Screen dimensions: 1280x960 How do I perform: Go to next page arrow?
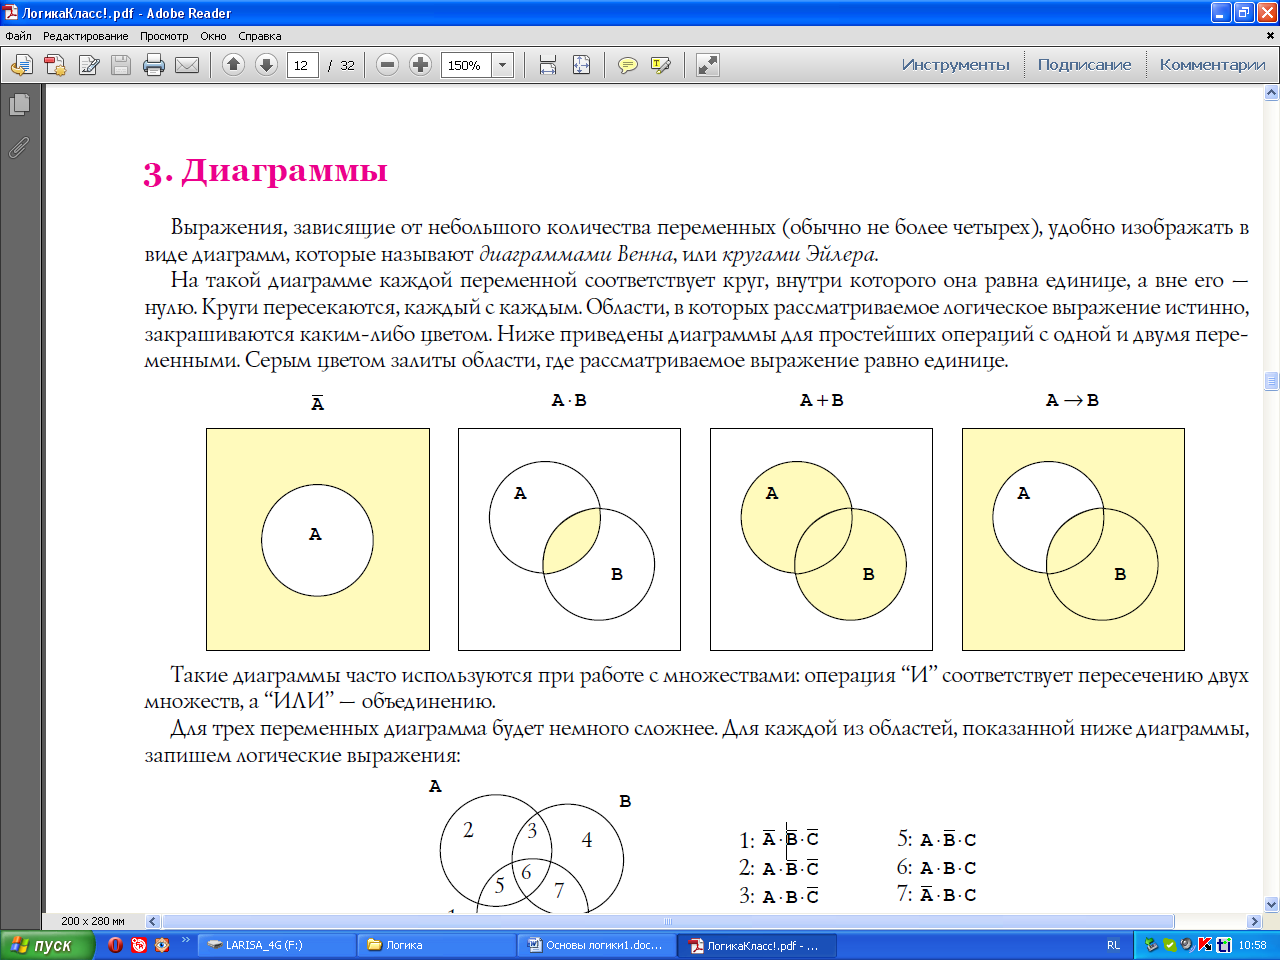point(266,65)
